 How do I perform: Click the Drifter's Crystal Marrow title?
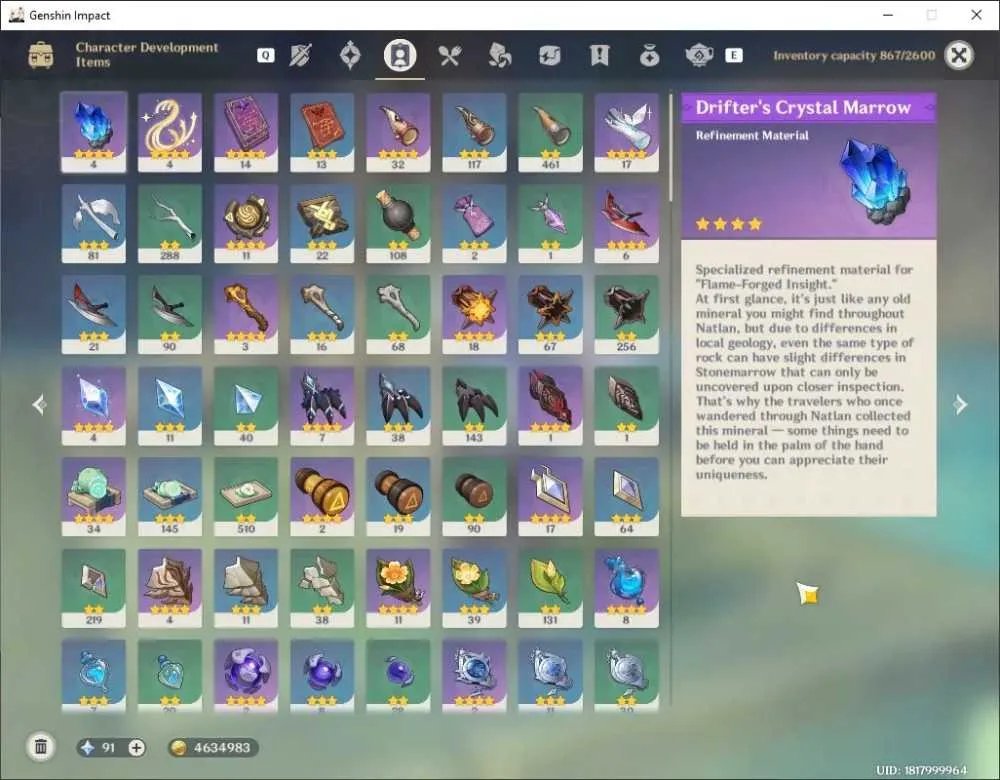[803, 107]
